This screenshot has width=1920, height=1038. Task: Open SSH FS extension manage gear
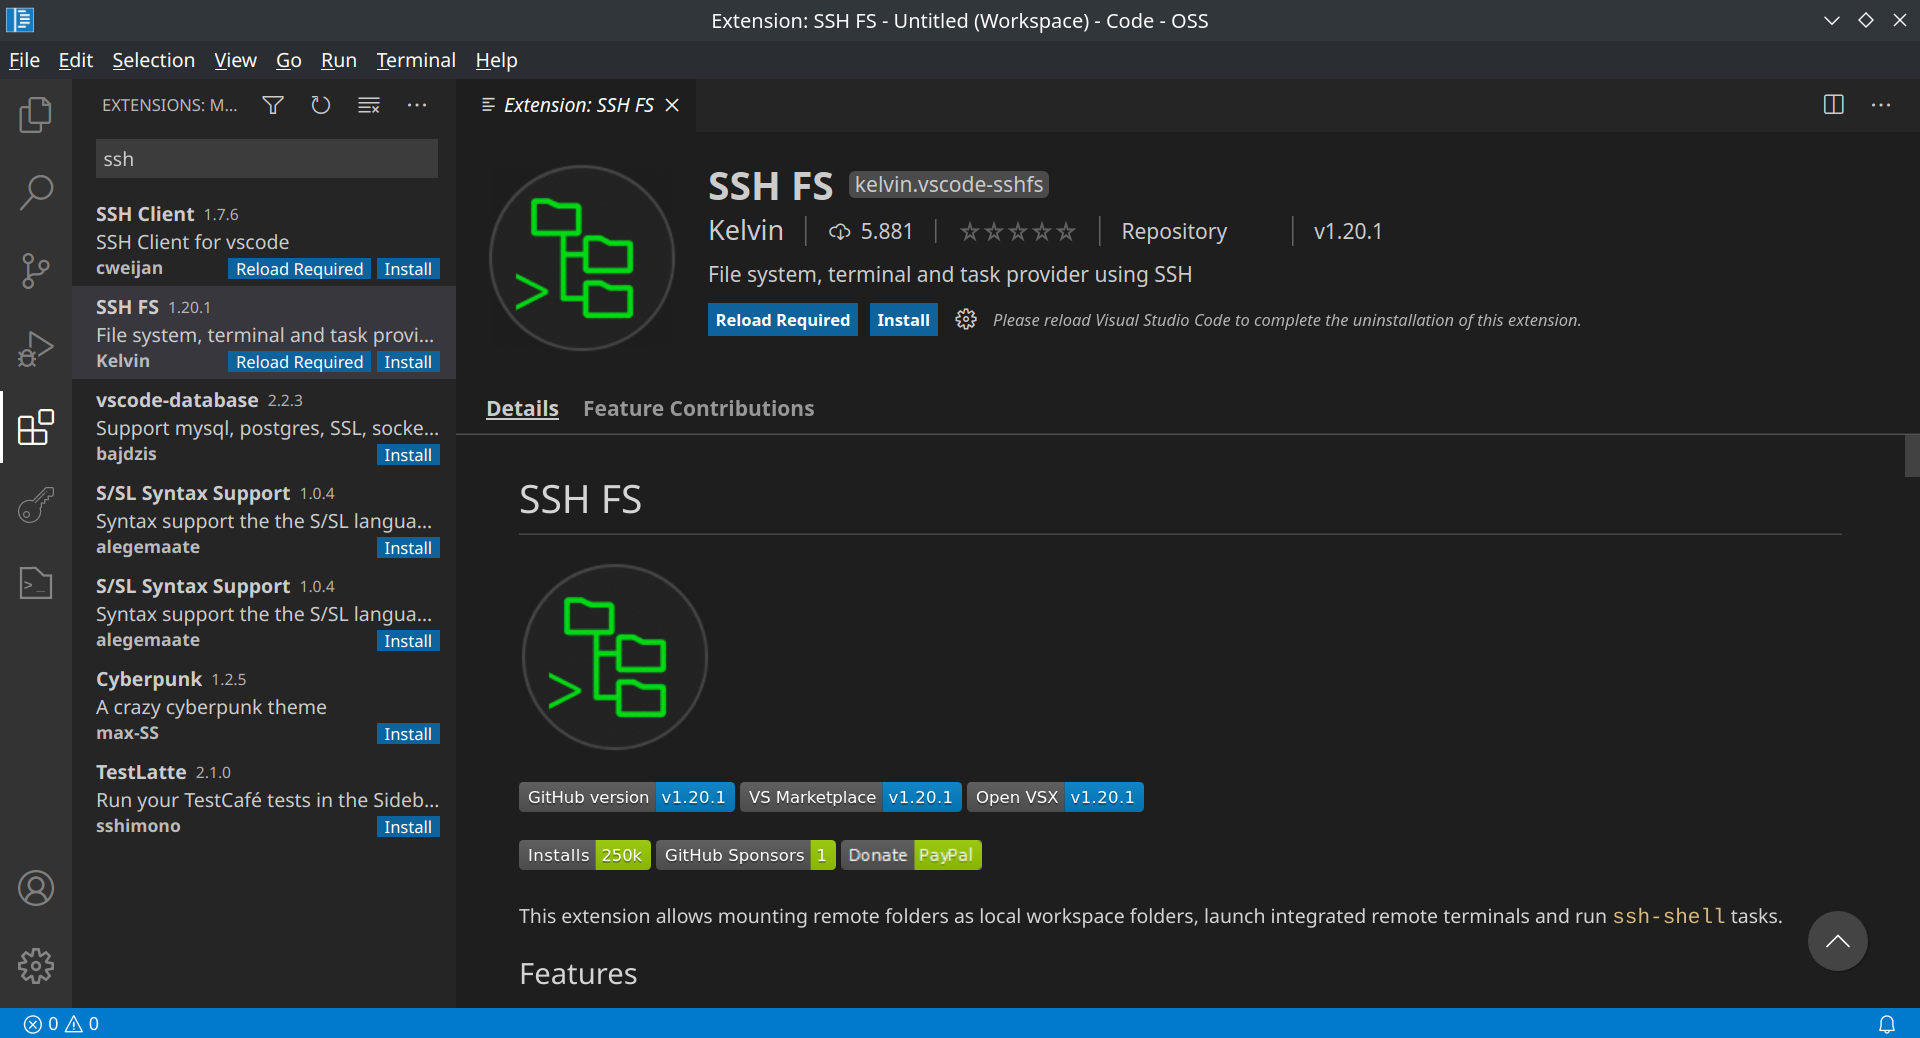pyautogui.click(x=966, y=319)
